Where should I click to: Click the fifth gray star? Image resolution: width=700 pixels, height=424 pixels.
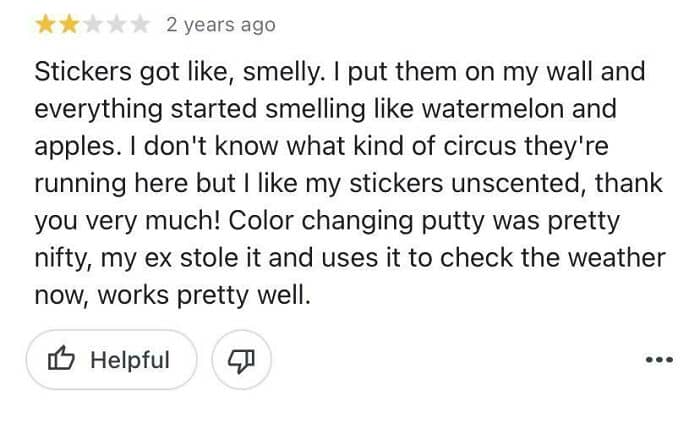coord(141,25)
